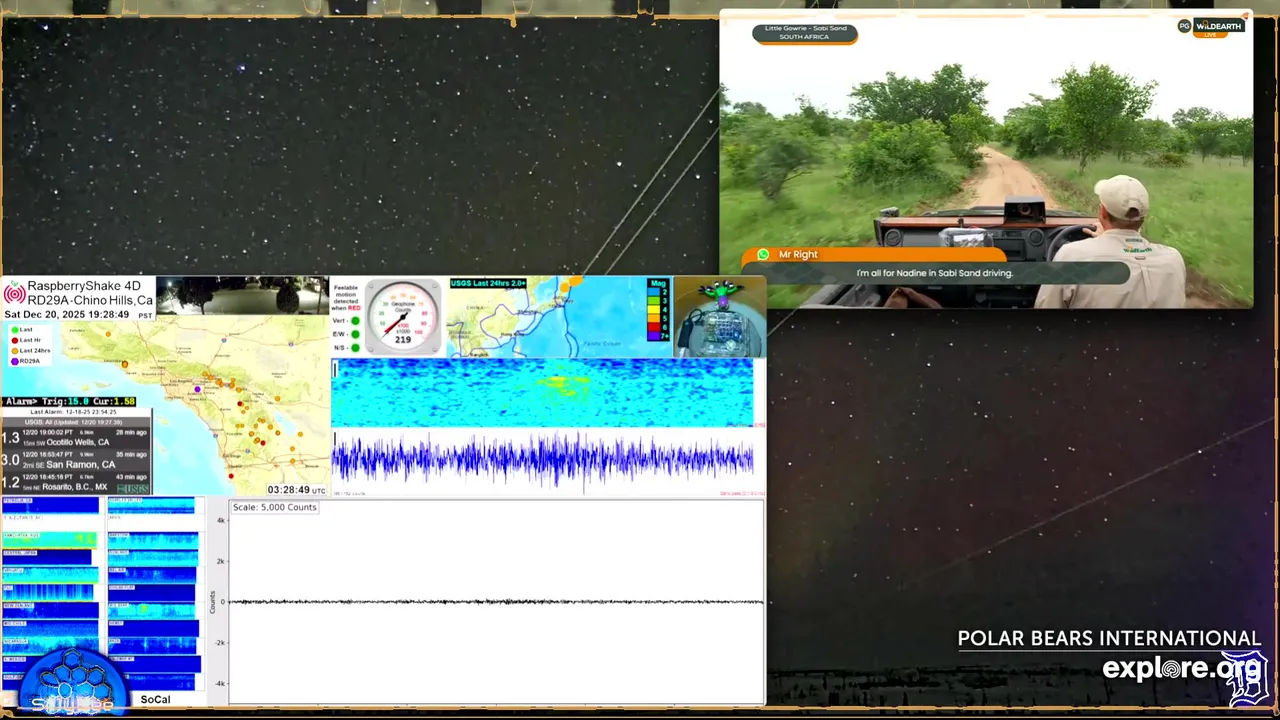
Task: Click the Geophone Counts gauge dial
Action: point(403,317)
